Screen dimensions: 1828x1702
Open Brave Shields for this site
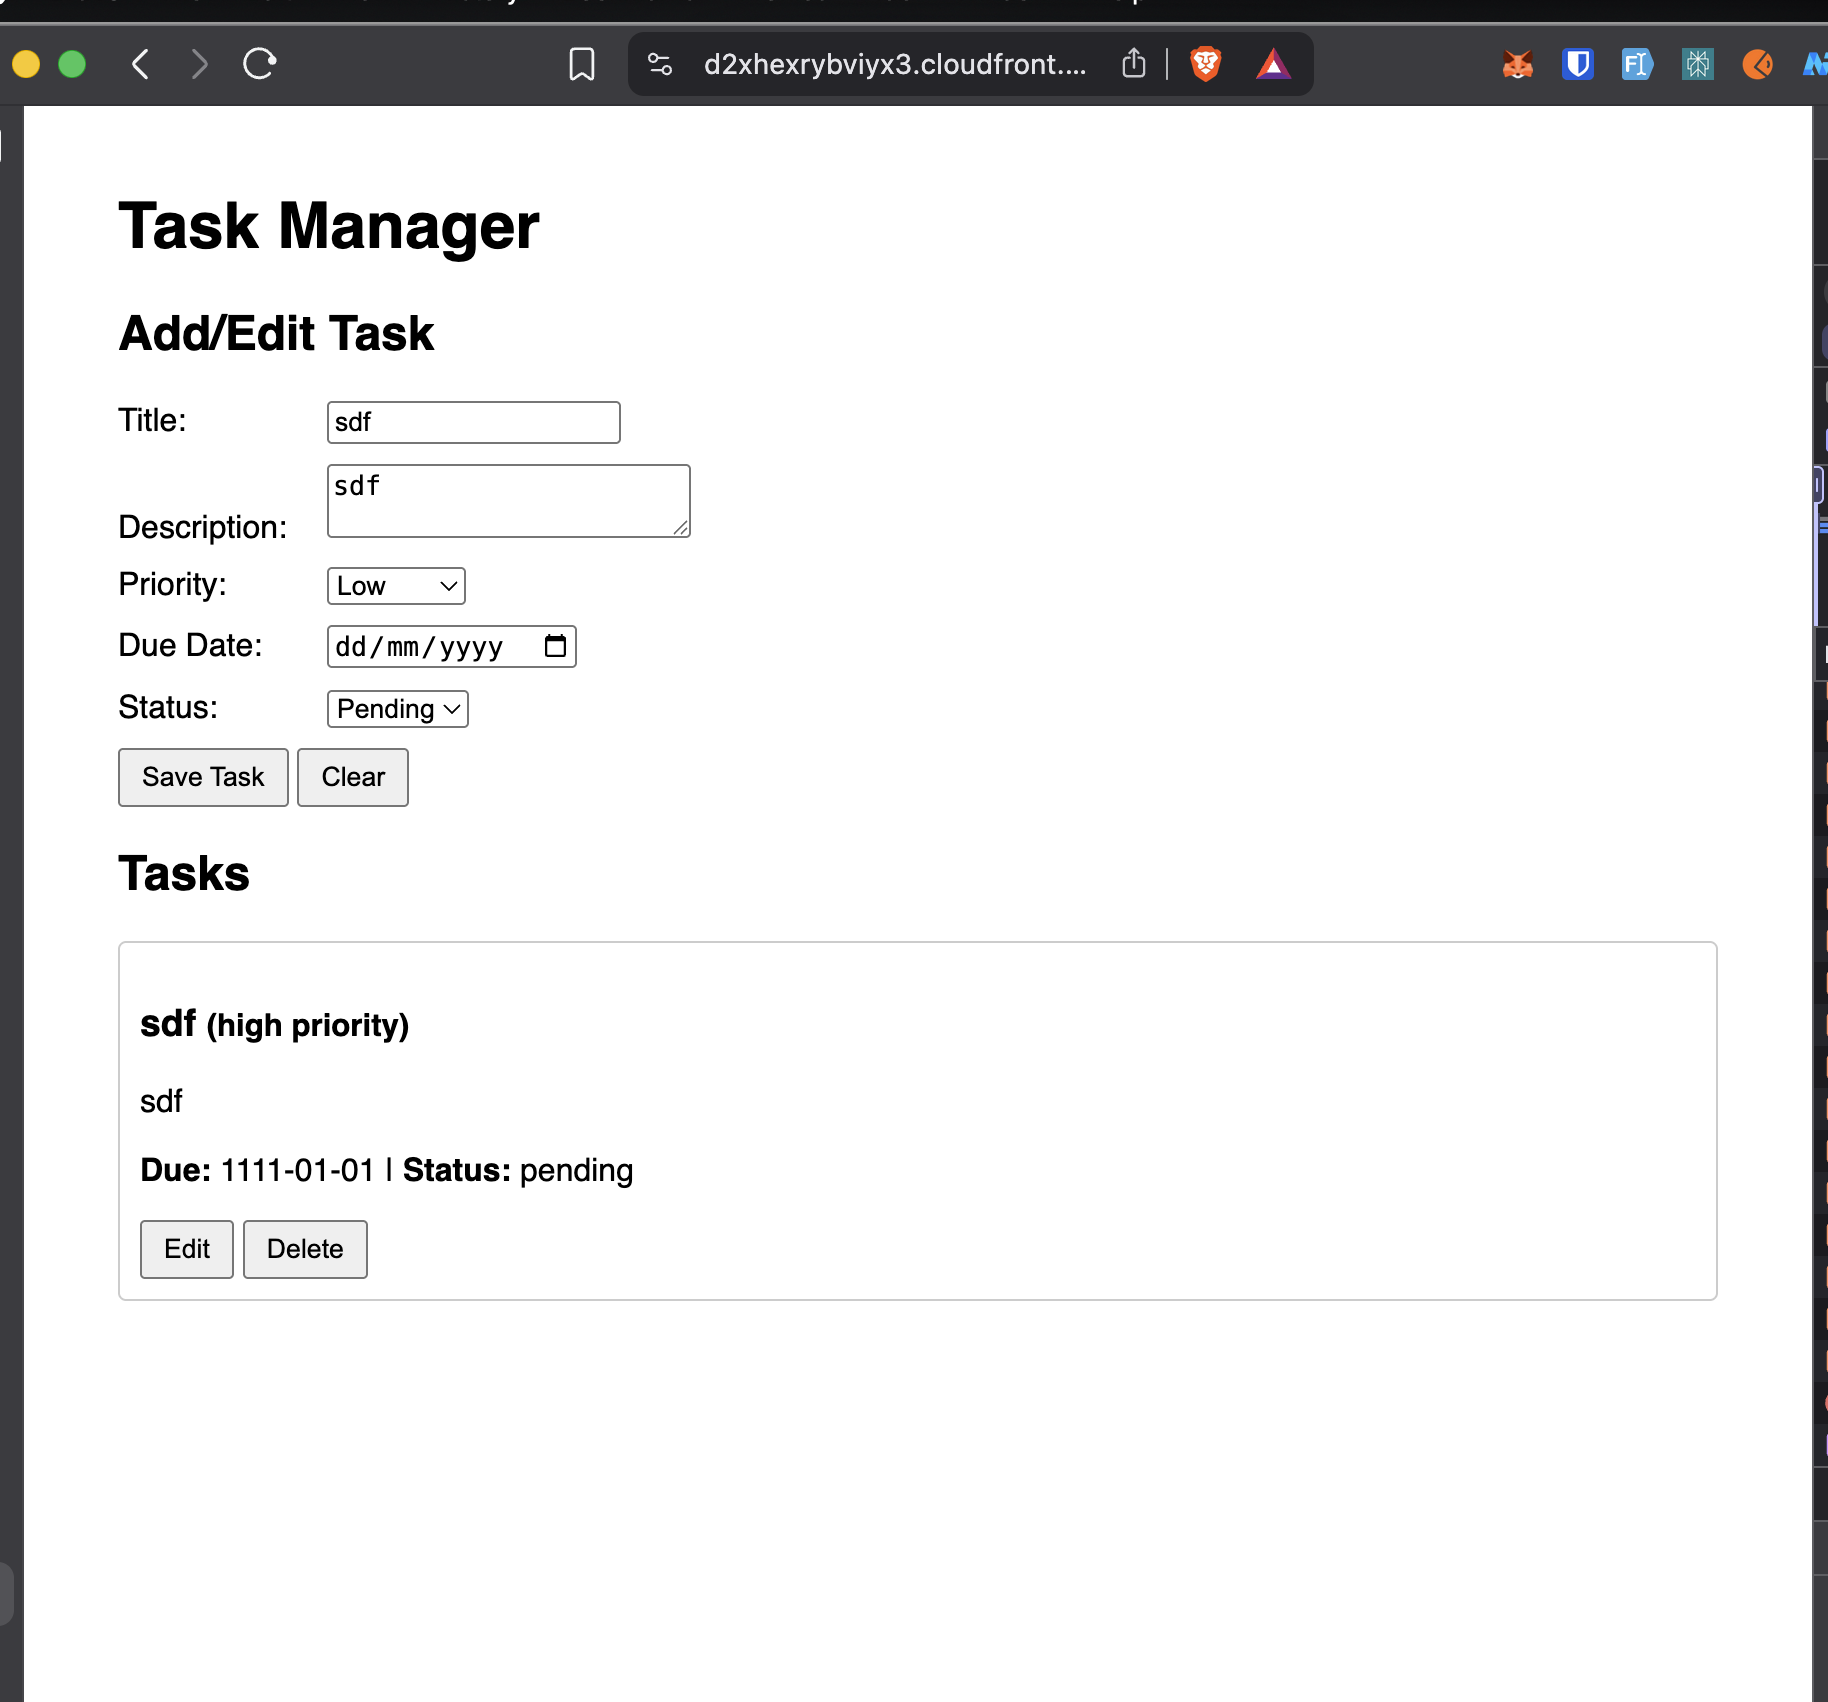pos(1206,63)
